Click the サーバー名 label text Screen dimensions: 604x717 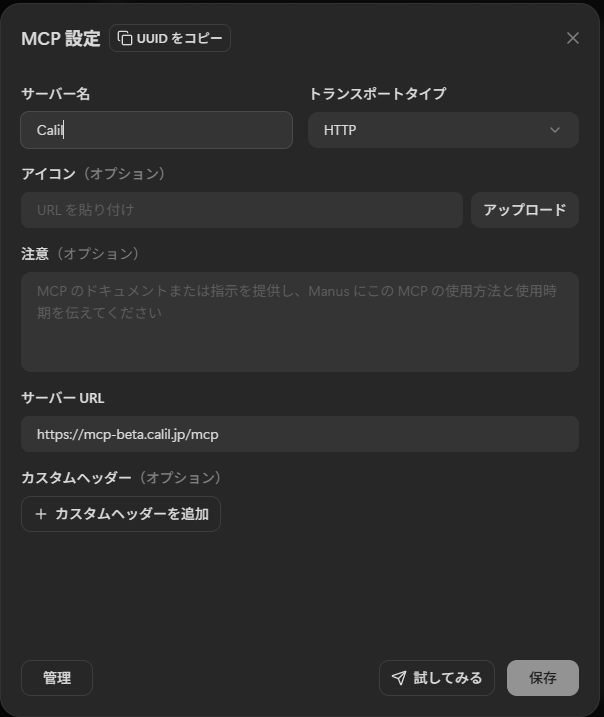[x=56, y=94]
